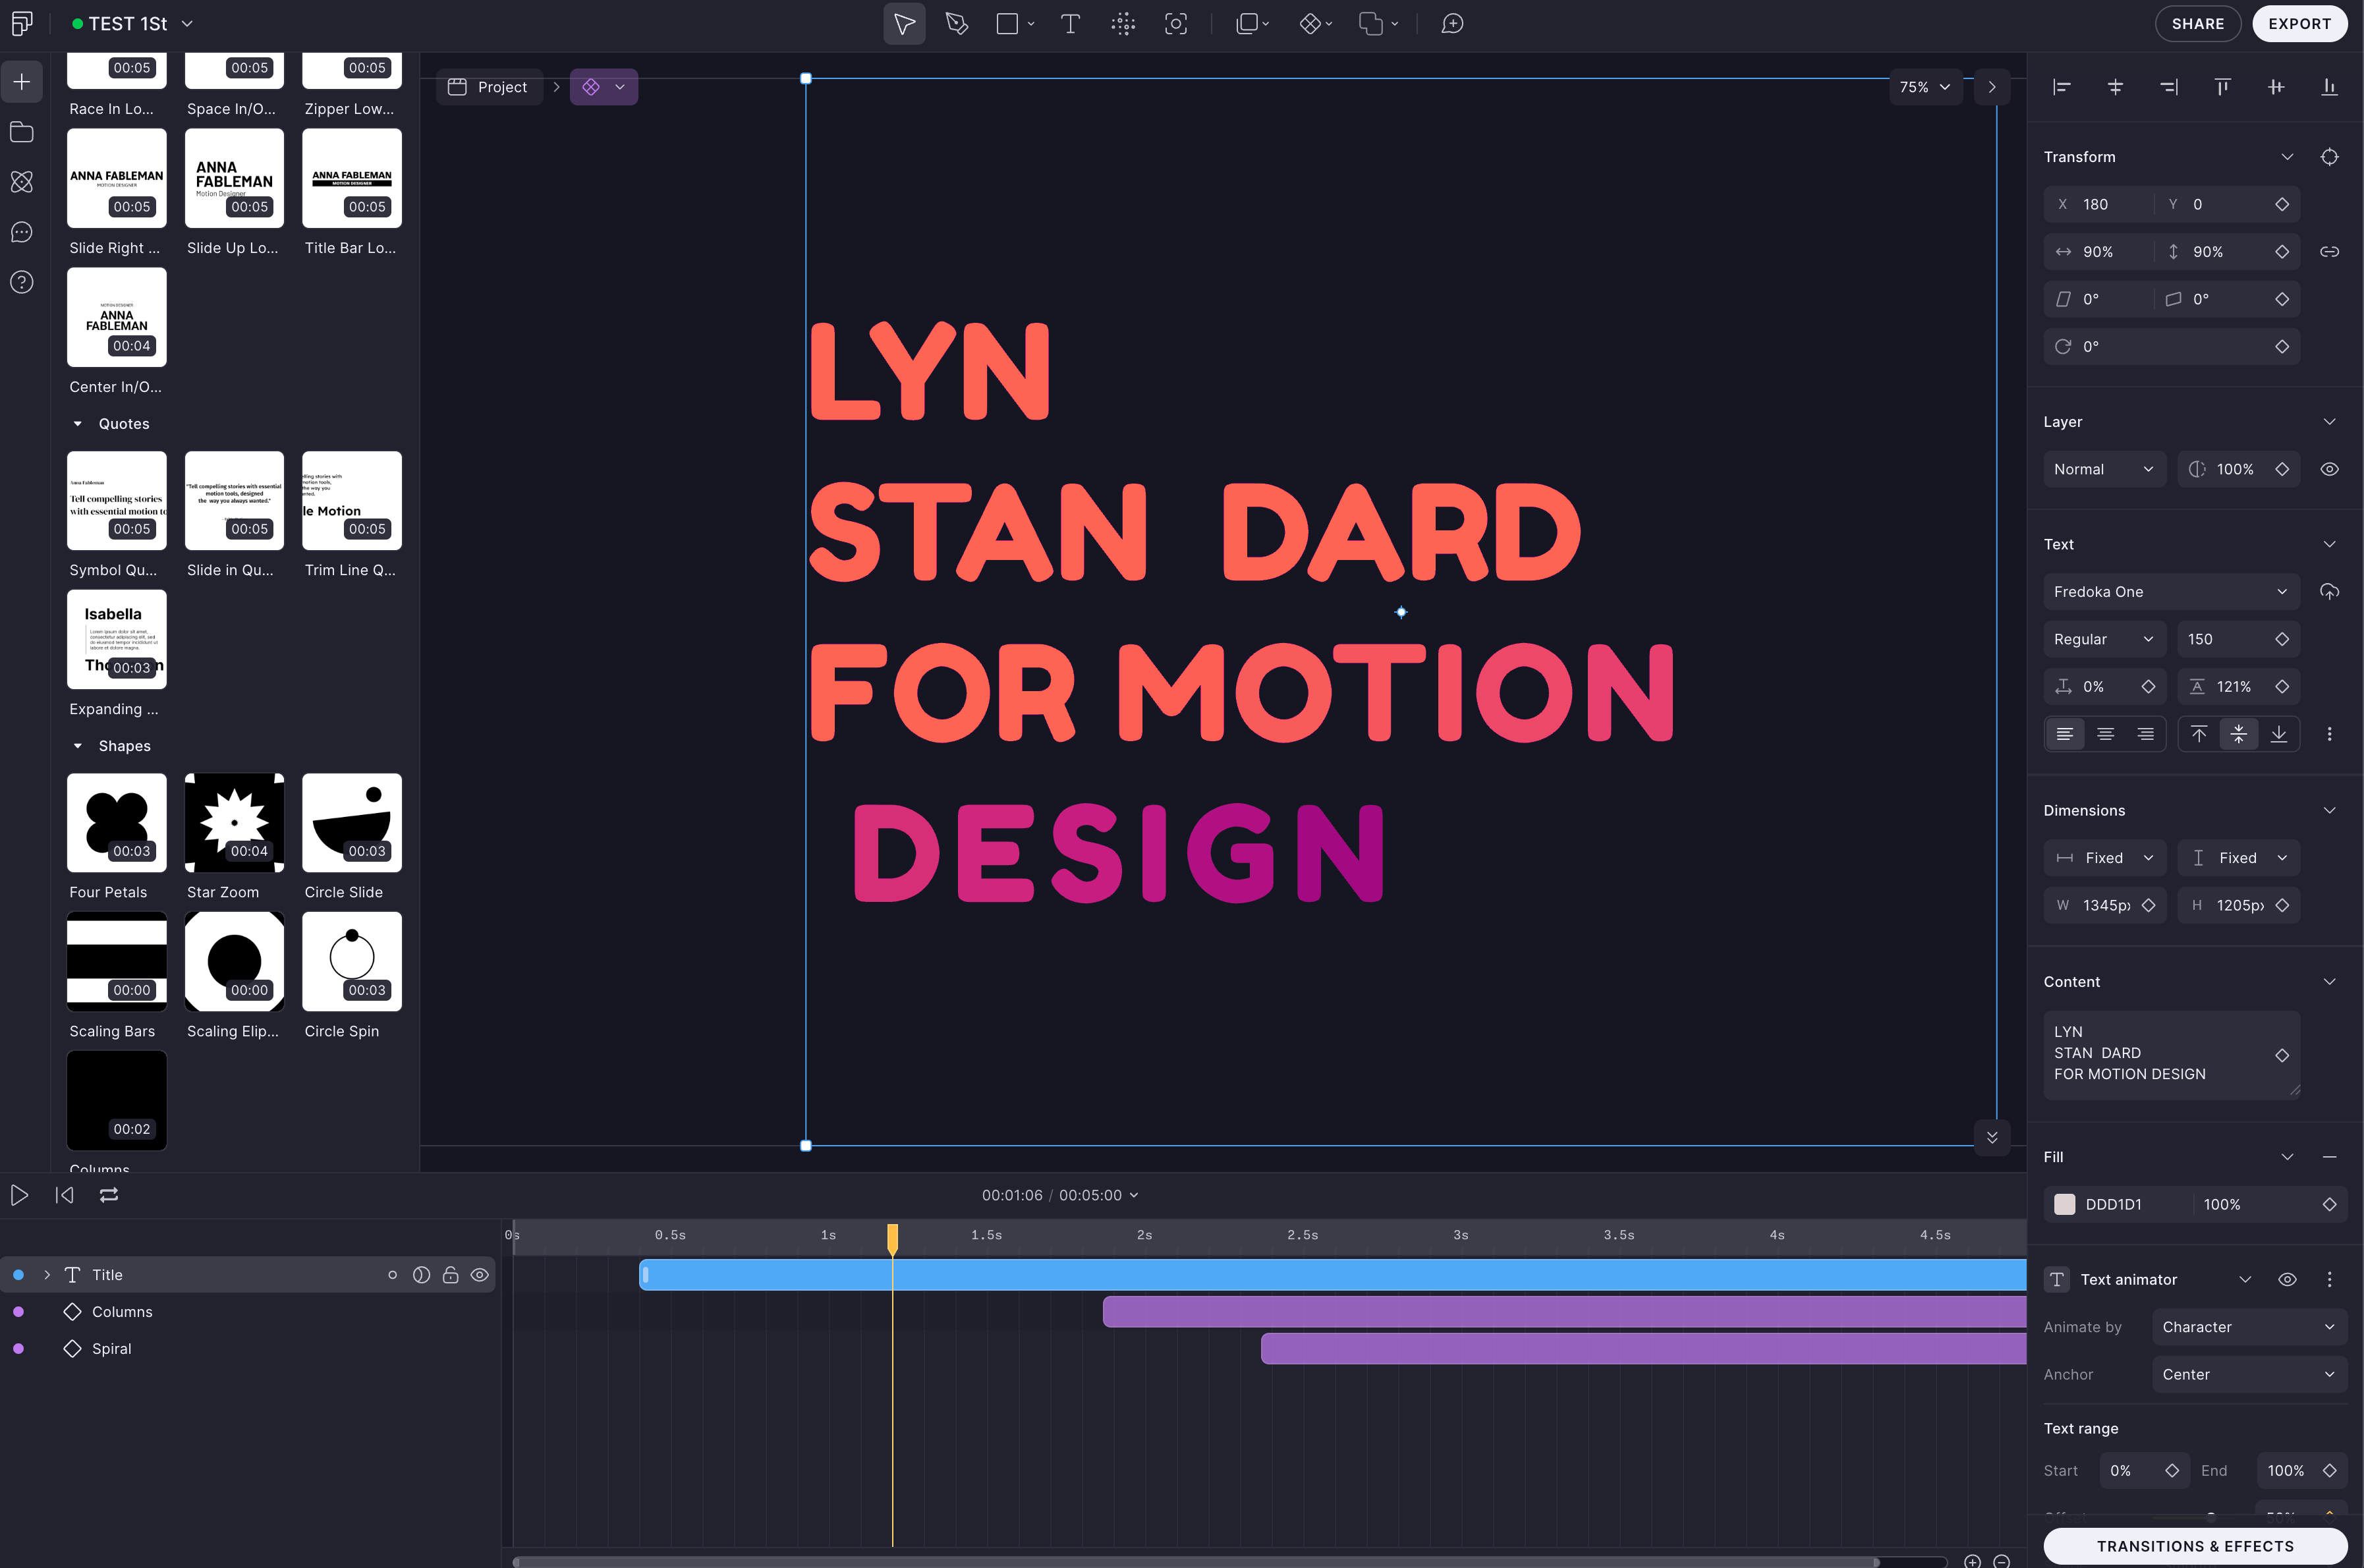The image size is (2364, 1568).
Task: Upload a custom font icon
Action: click(2329, 592)
